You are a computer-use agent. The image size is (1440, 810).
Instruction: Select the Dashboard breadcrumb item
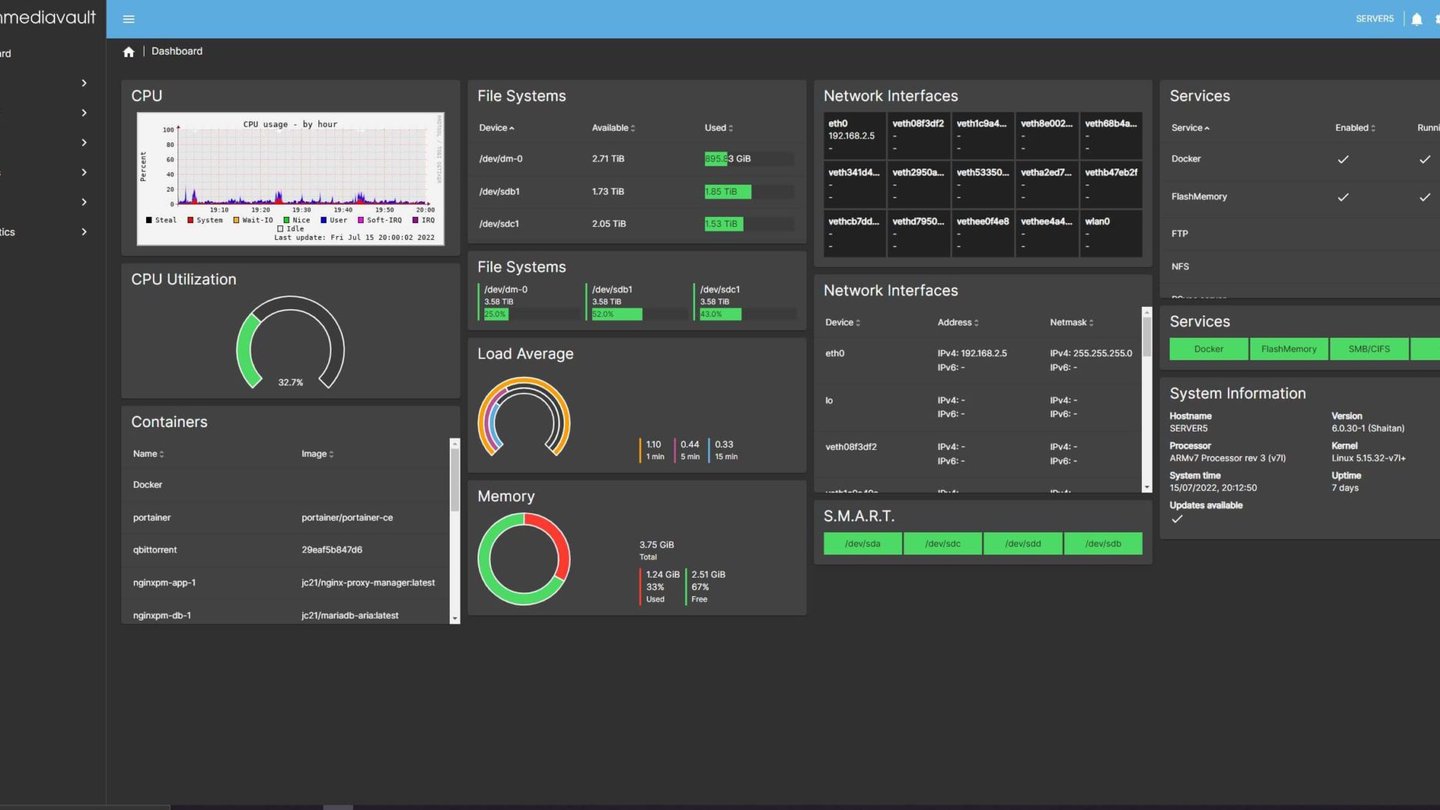177,51
